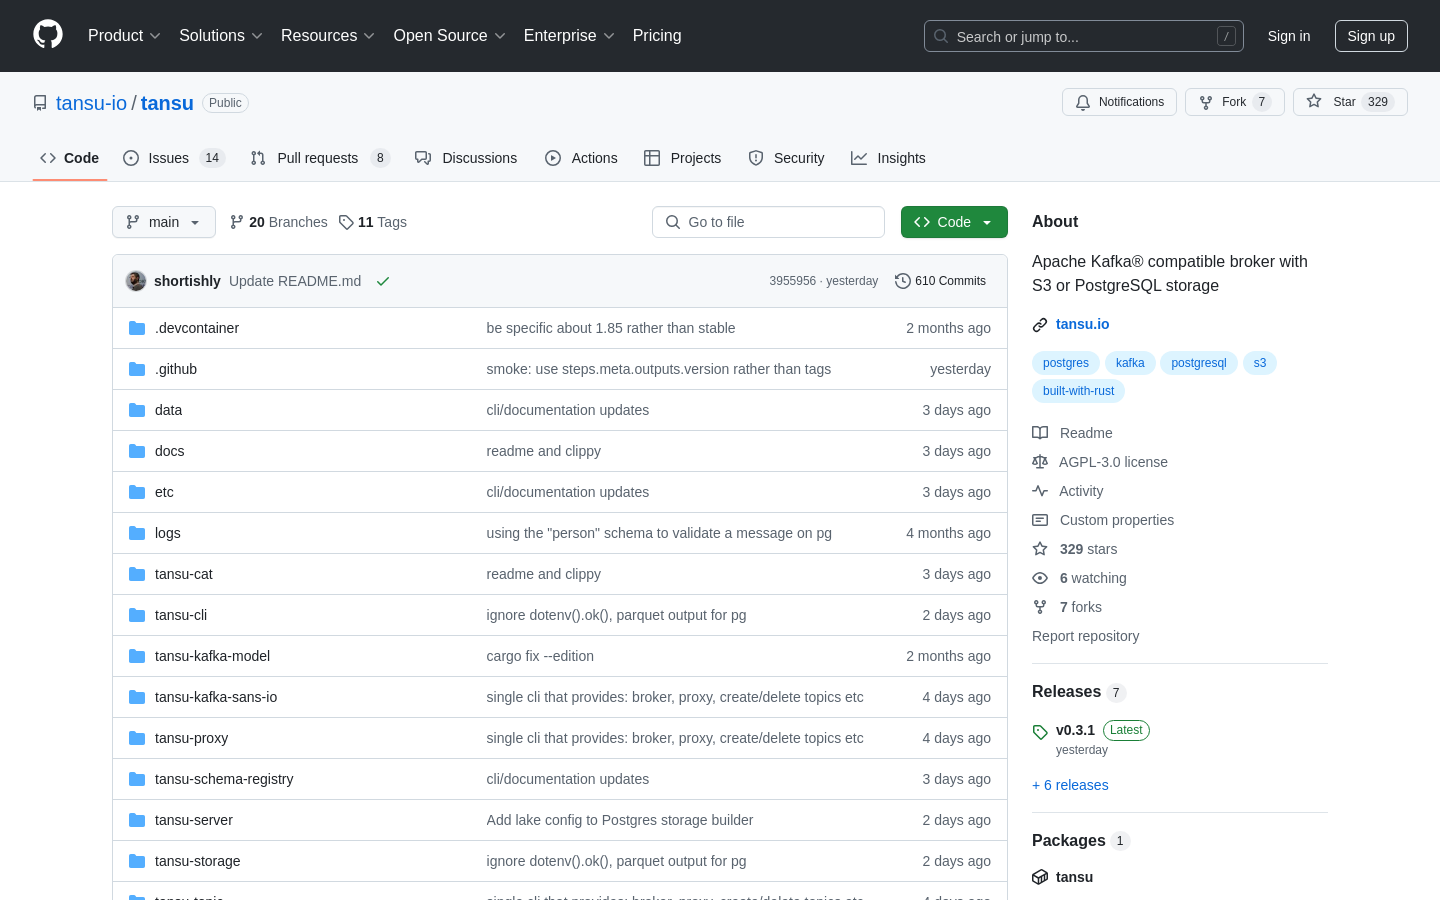Open the green Code dropdown button
1440x900 pixels.
click(954, 222)
